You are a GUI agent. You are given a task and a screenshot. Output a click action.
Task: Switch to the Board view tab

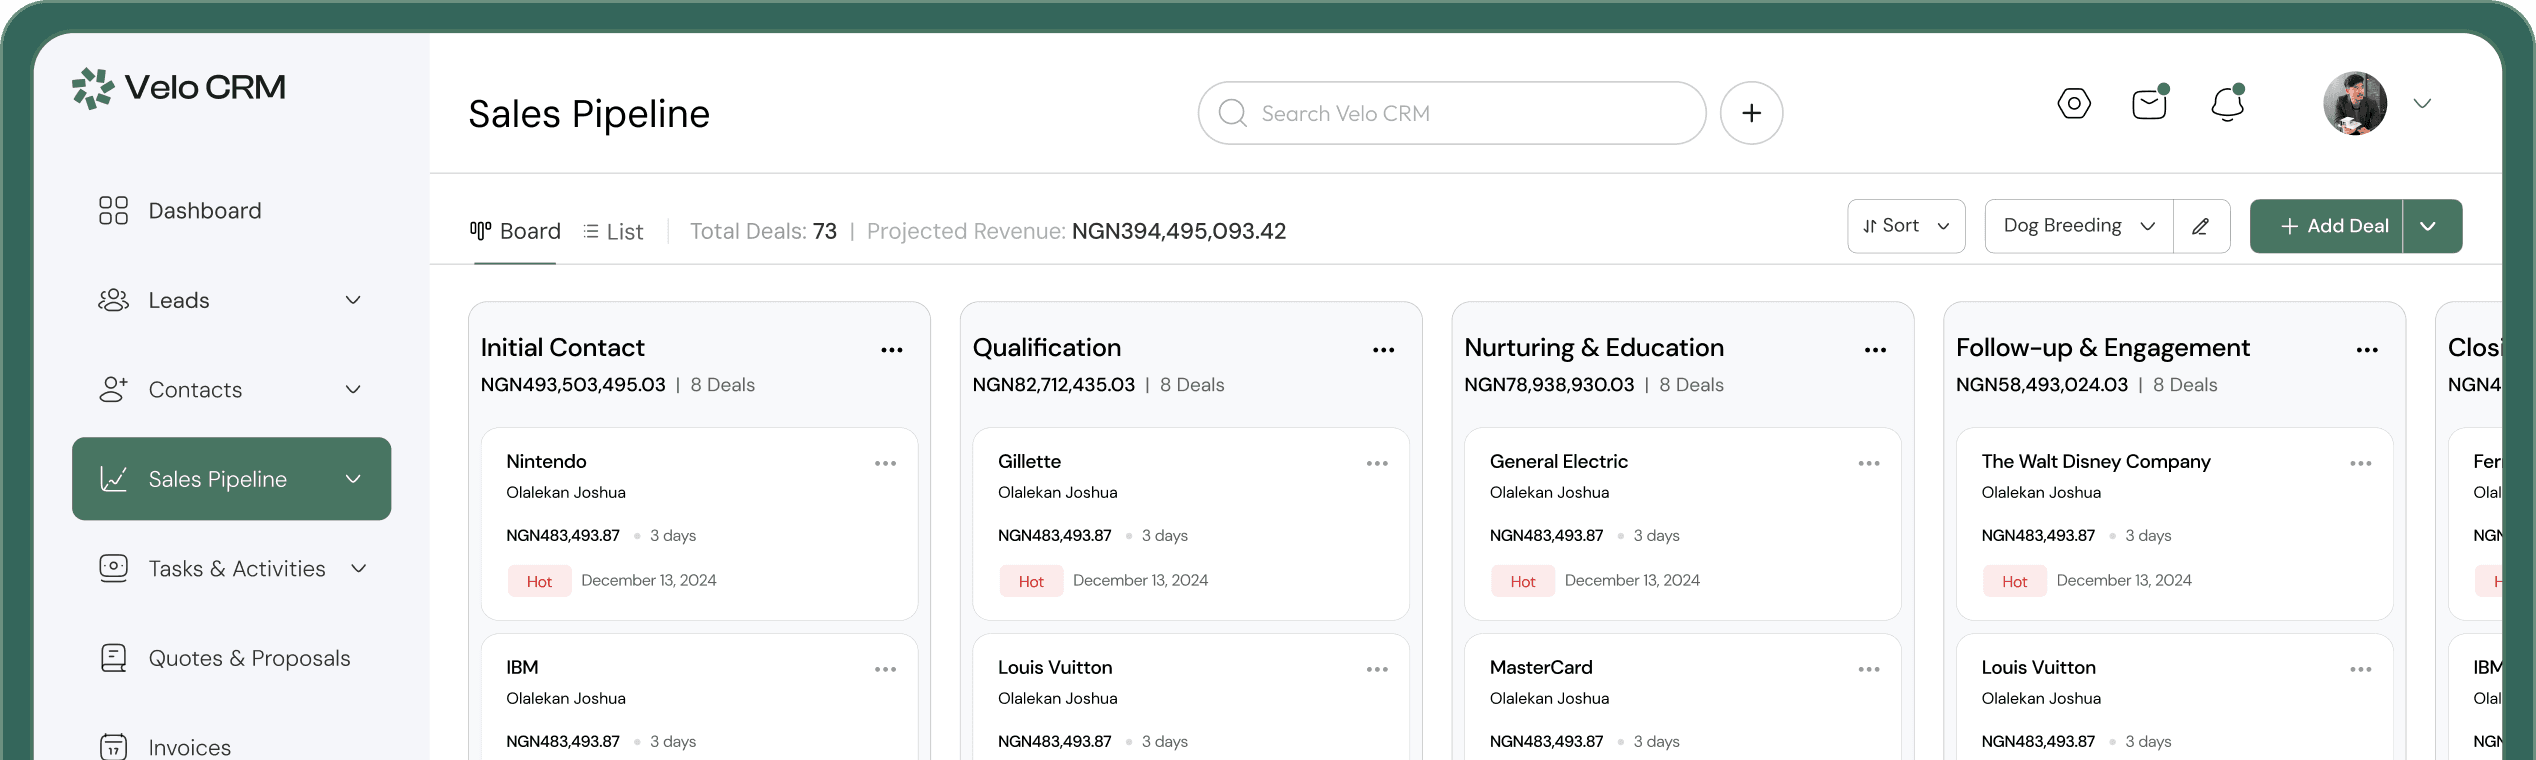tap(515, 231)
